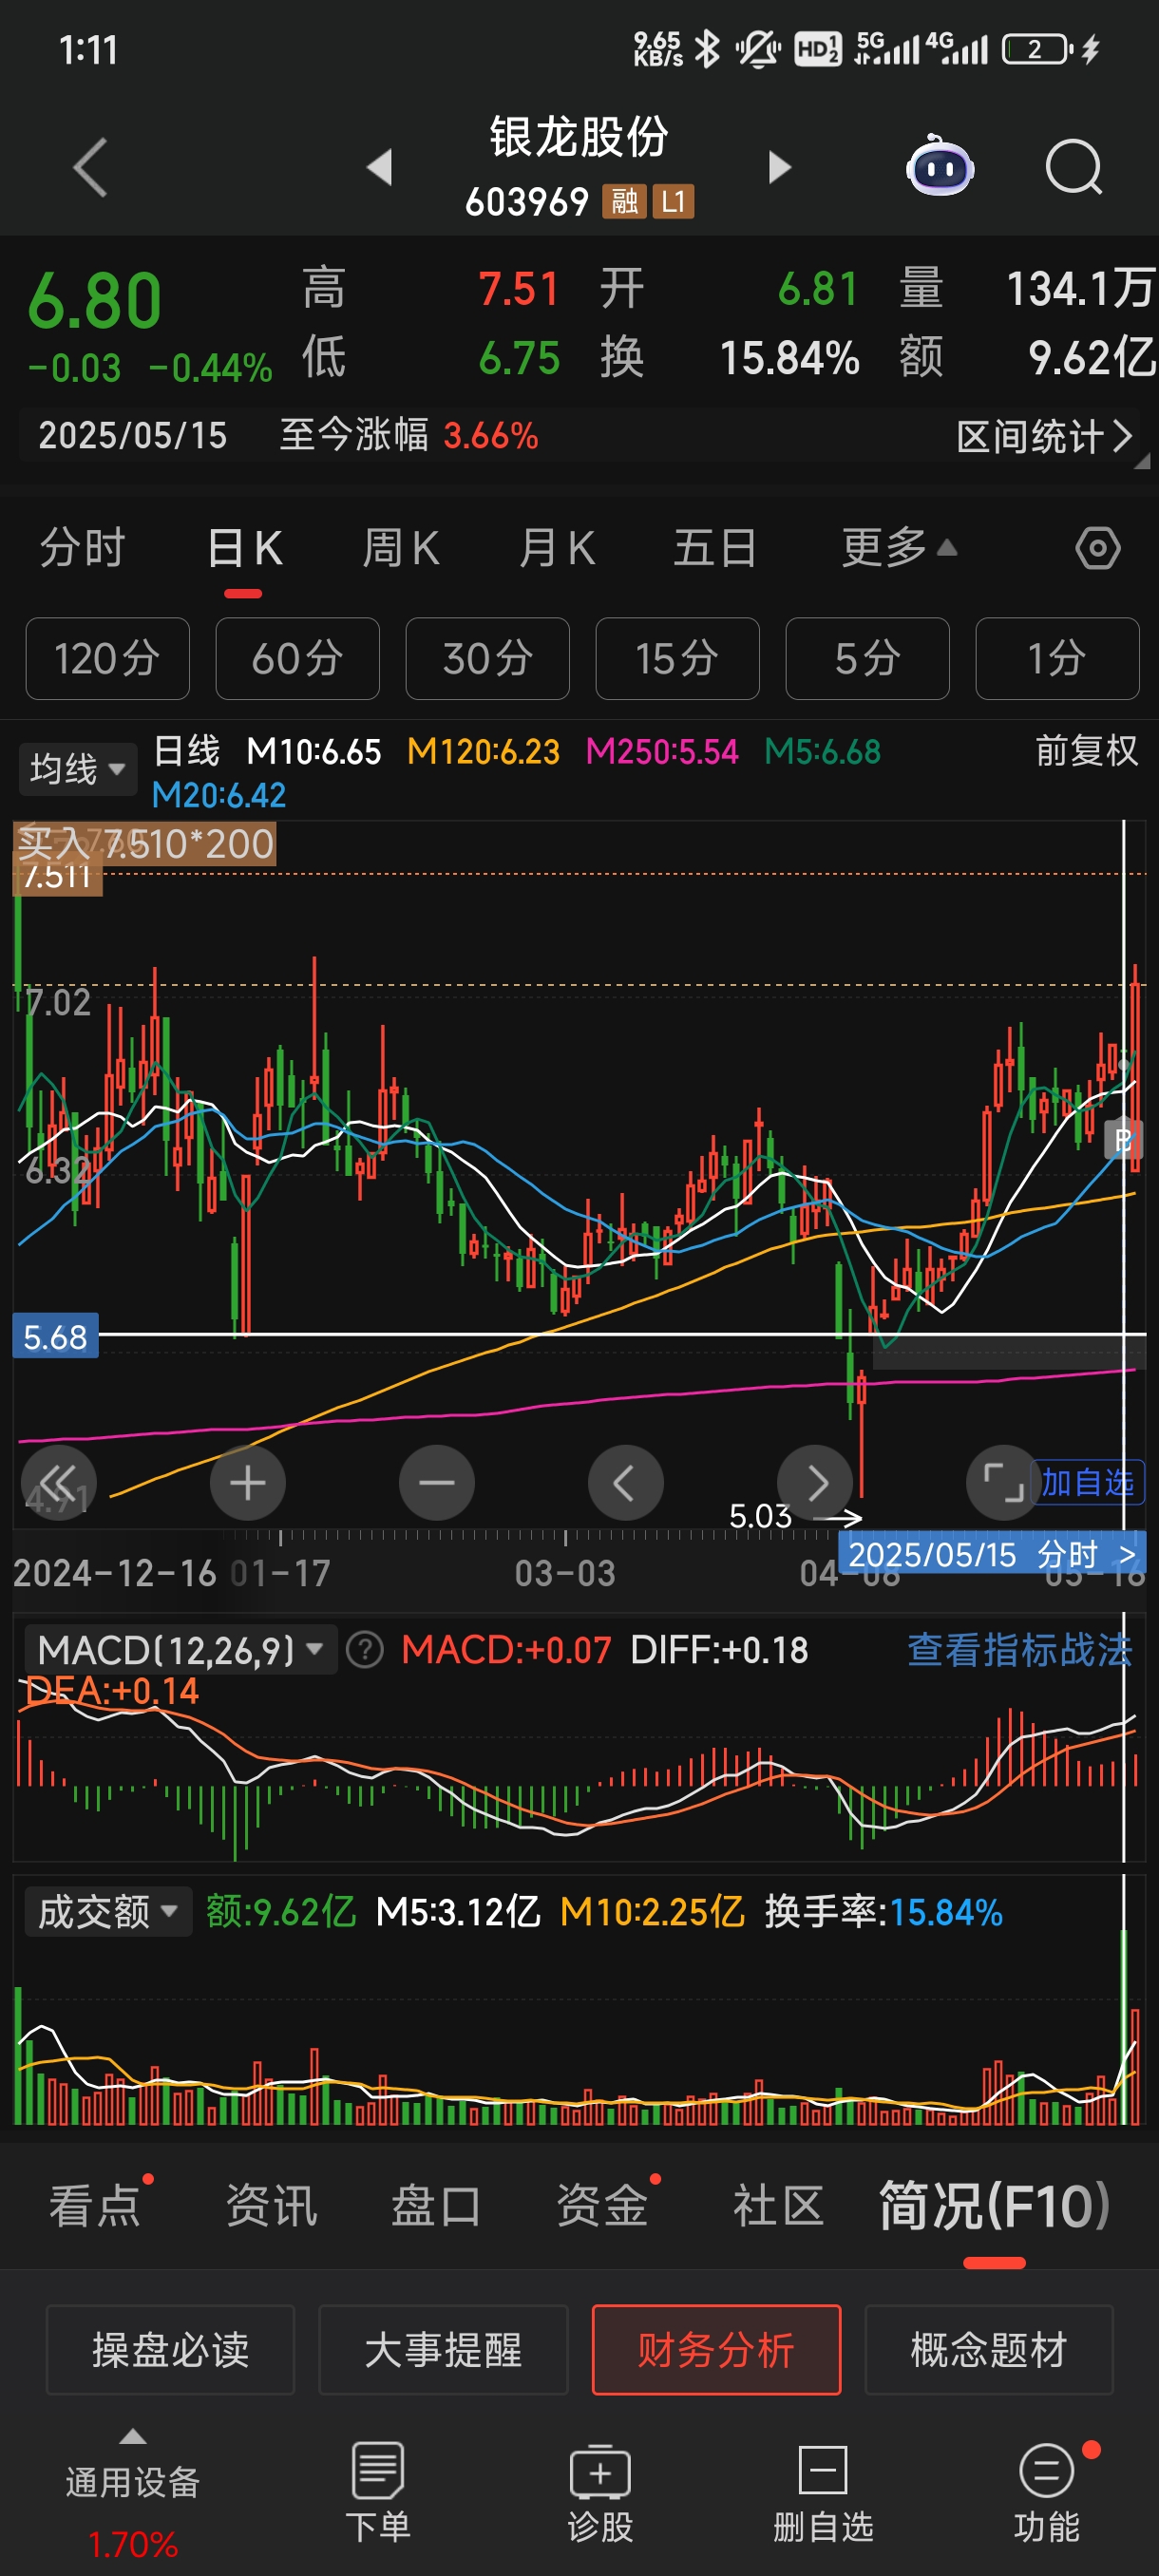The image size is (1159, 2576).
Task: Open MACD help question mark
Action: click(x=364, y=1650)
